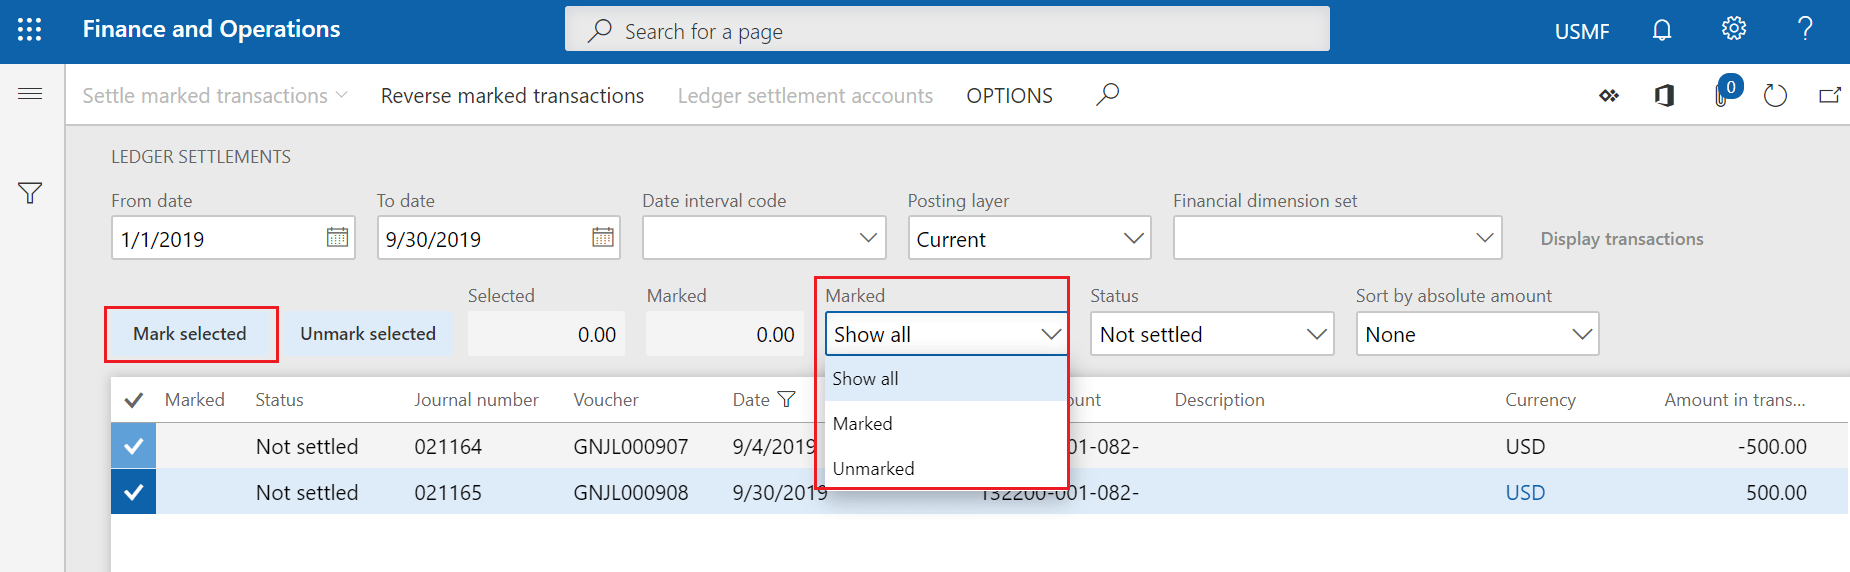Screen dimensions: 1850x572
Task: Click Reverse marked transactions
Action: 512,96
